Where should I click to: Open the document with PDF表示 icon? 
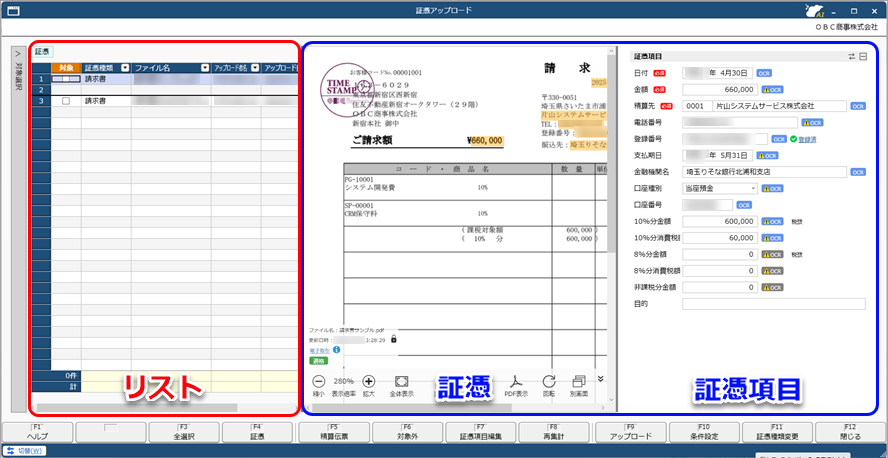[516, 381]
